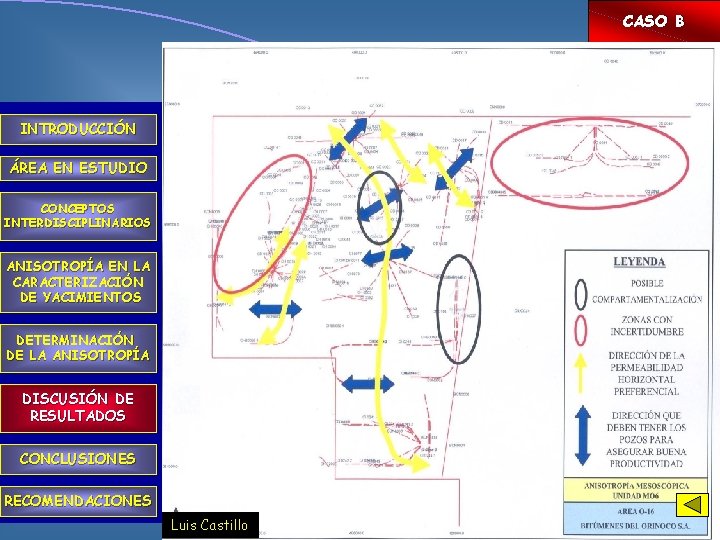Select CONCEPTOS INTERDISCIPLINARIOS menu item
Image resolution: width=720 pixels, height=540 pixels.
[79, 216]
